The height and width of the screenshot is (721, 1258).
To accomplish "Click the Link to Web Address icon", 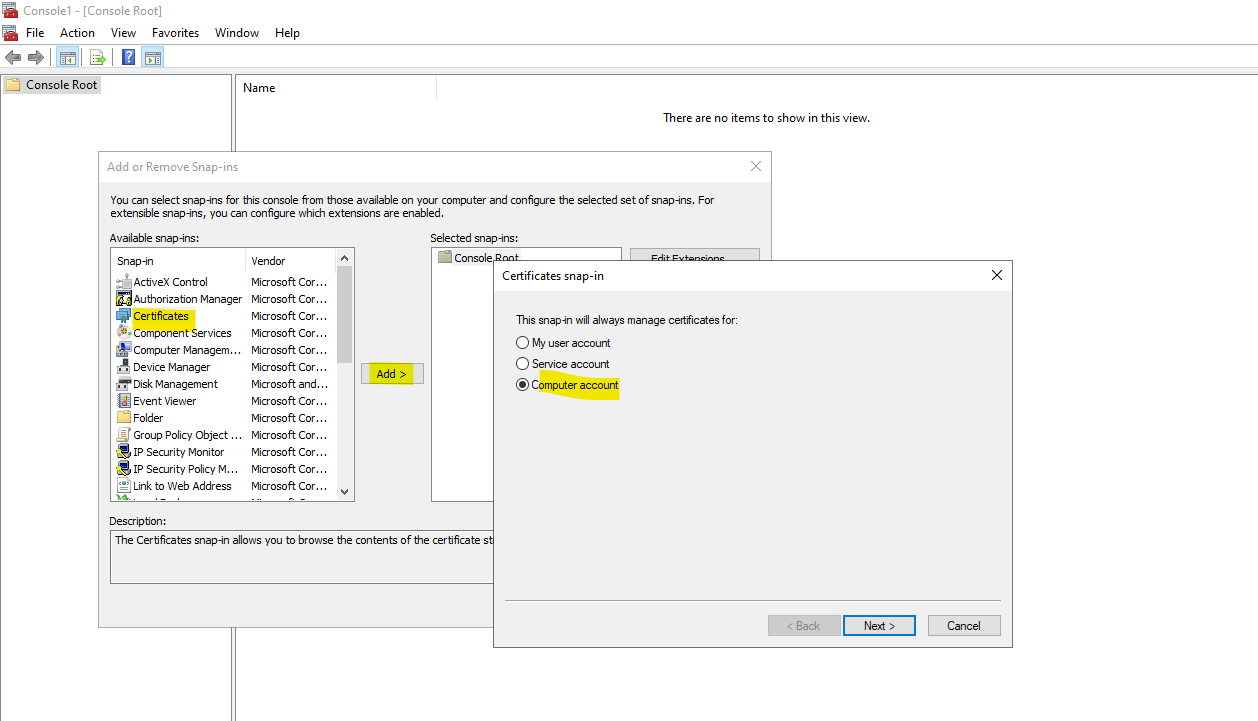I will (x=124, y=486).
